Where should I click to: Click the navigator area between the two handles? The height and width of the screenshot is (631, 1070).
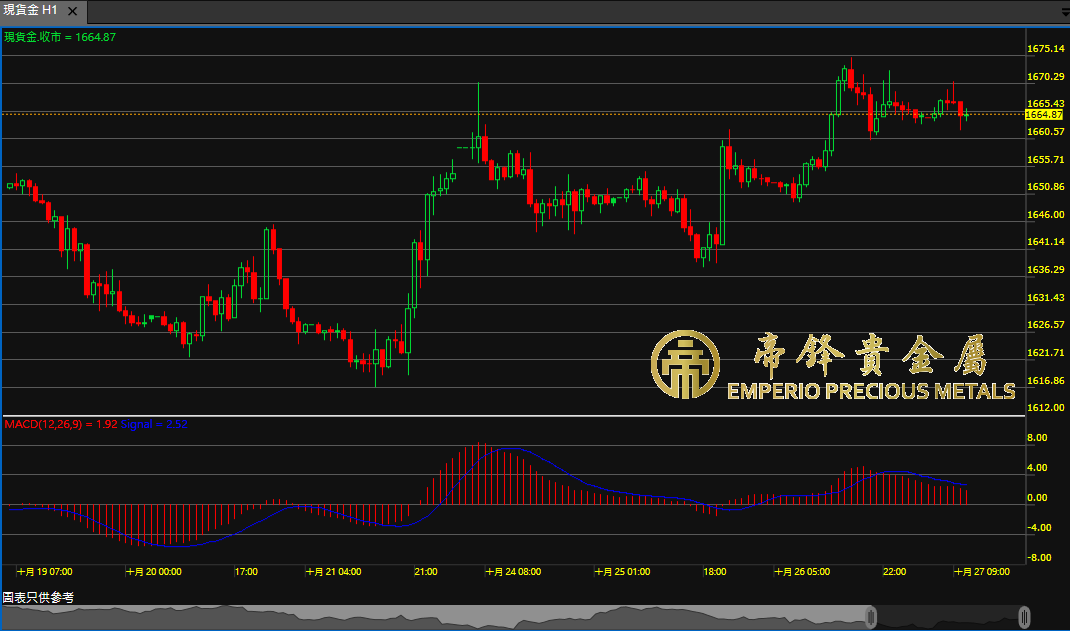pyautogui.click(x=948, y=616)
